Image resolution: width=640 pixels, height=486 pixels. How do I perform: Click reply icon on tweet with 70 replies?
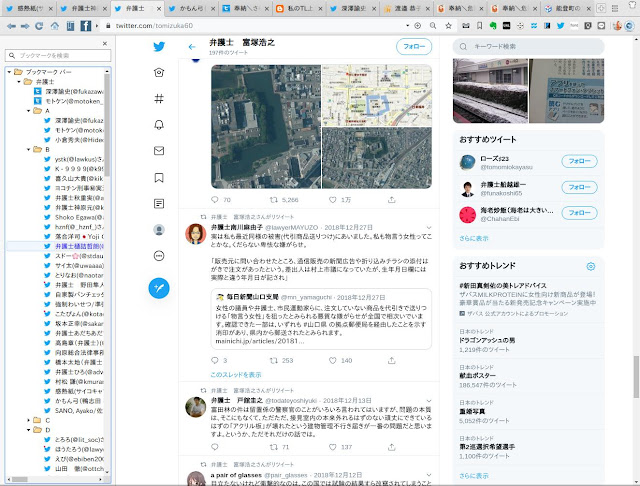pyautogui.click(x=215, y=200)
